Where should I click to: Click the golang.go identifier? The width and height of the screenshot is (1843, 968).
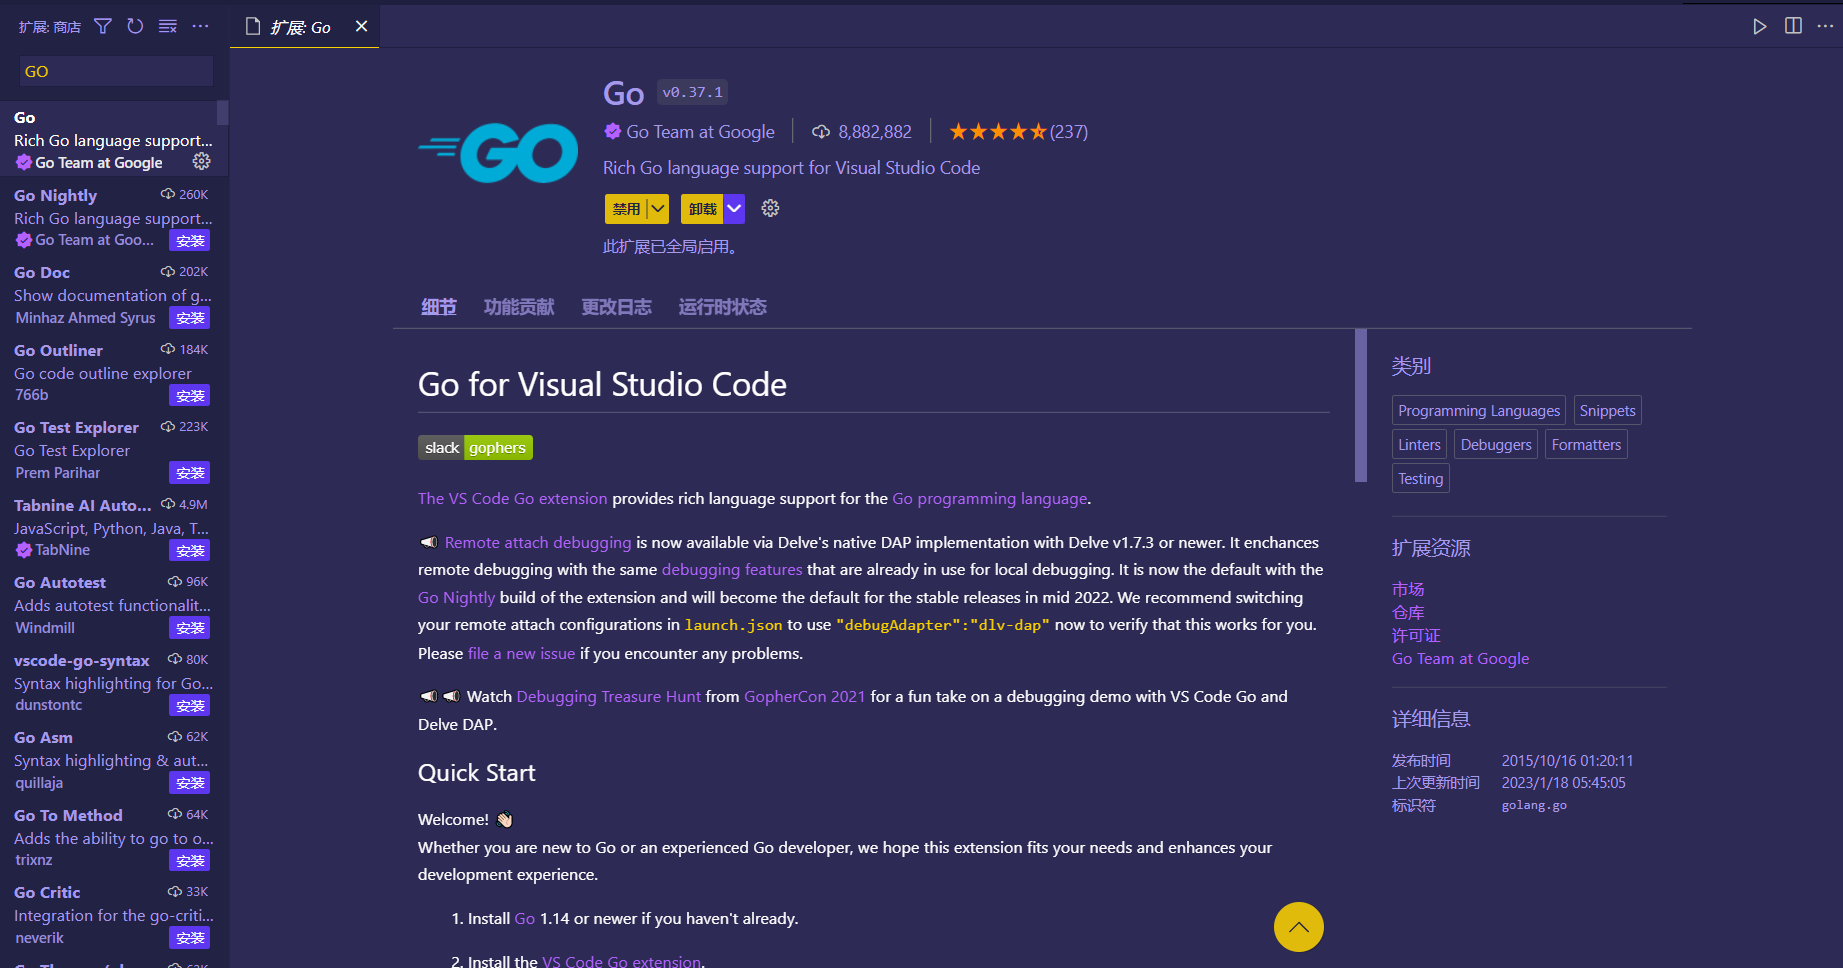click(1534, 805)
